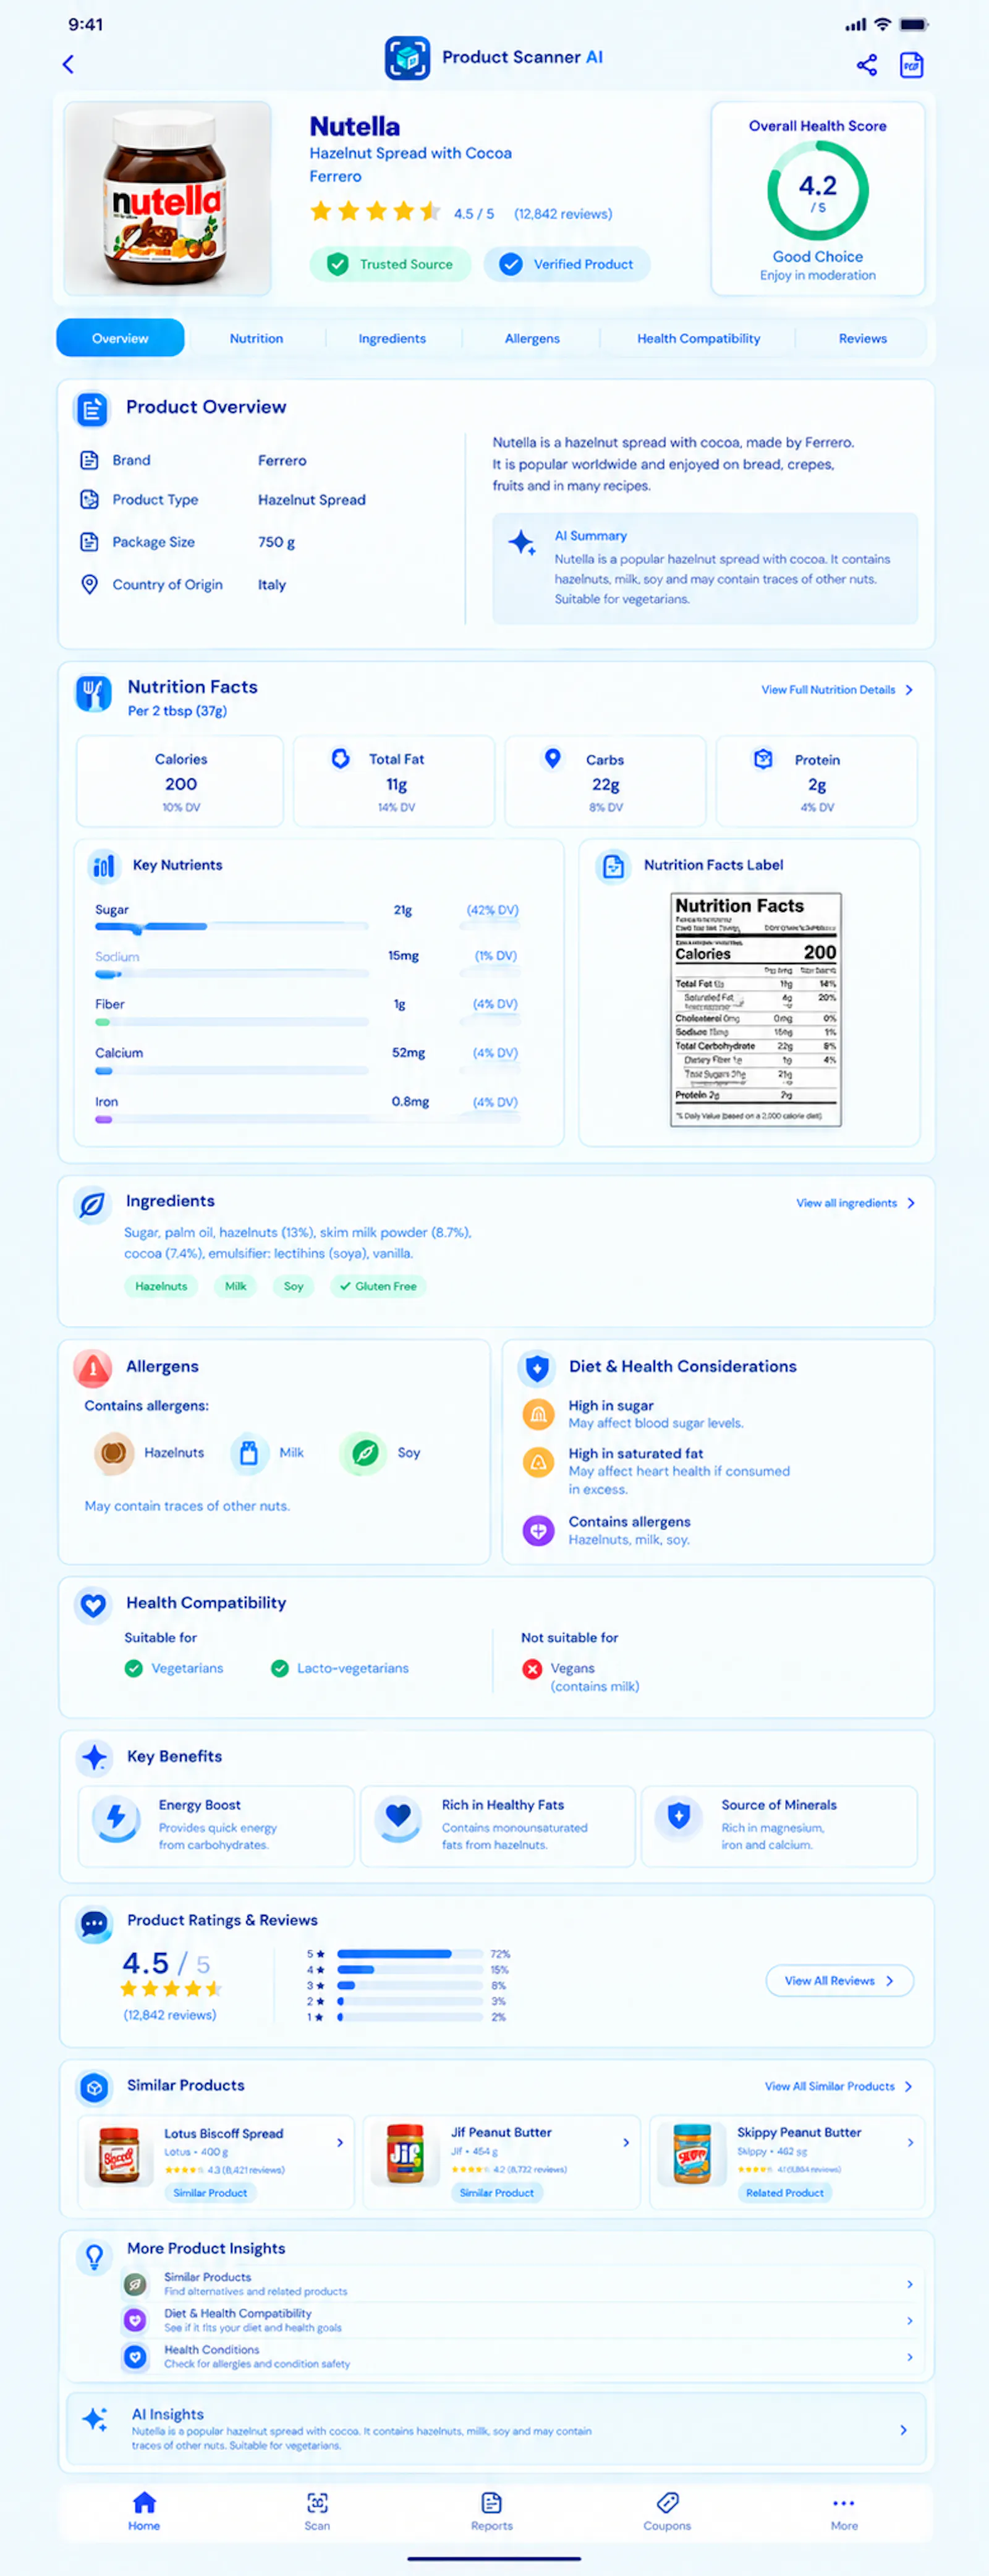Expand View Full Nutrition Details chevron
The height and width of the screenshot is (2576, 989).
909,690
